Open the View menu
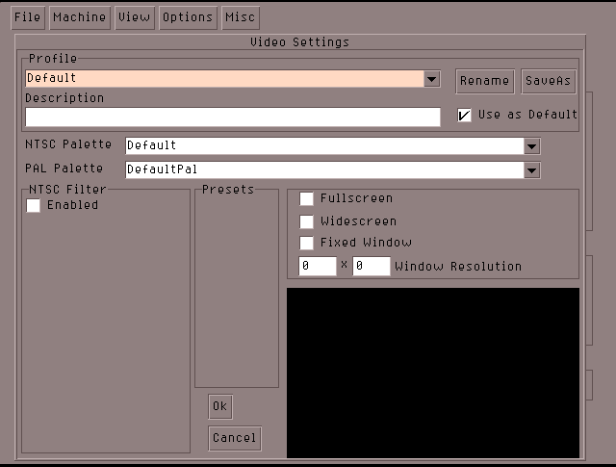Screen dimensions: 616x467 [x=134, y=18]
